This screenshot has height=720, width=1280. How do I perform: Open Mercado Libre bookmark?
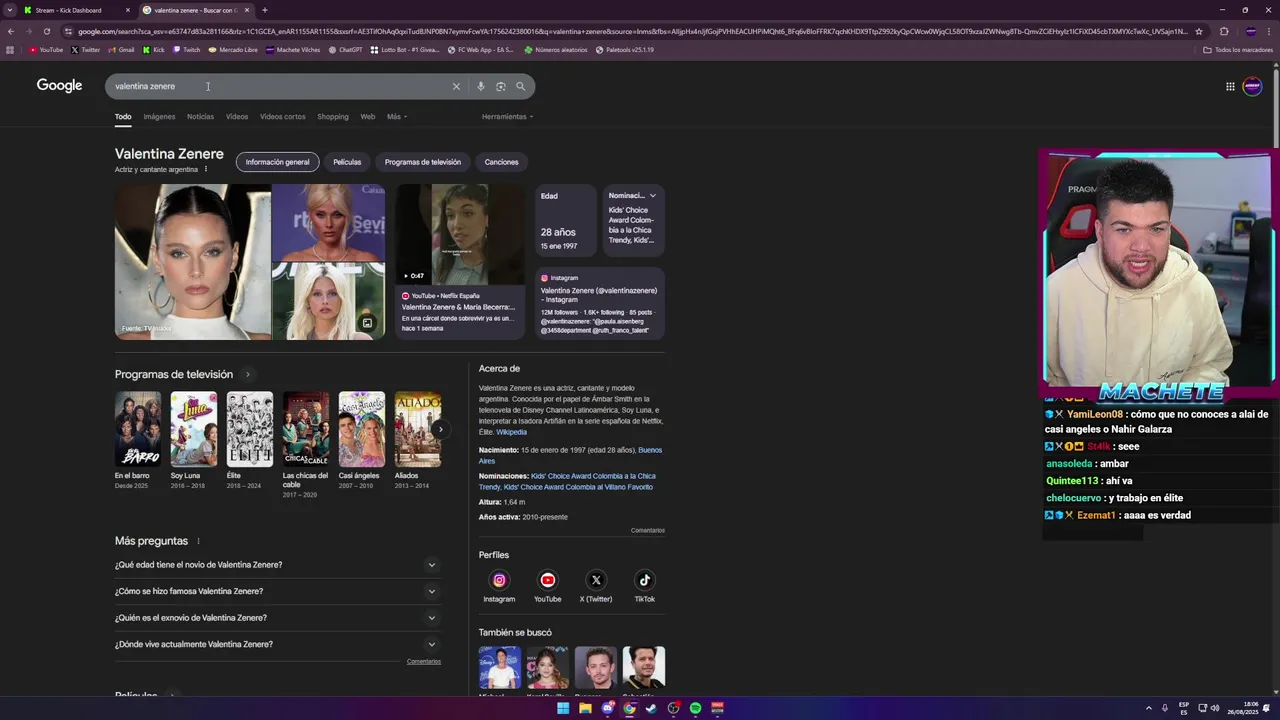233,49
